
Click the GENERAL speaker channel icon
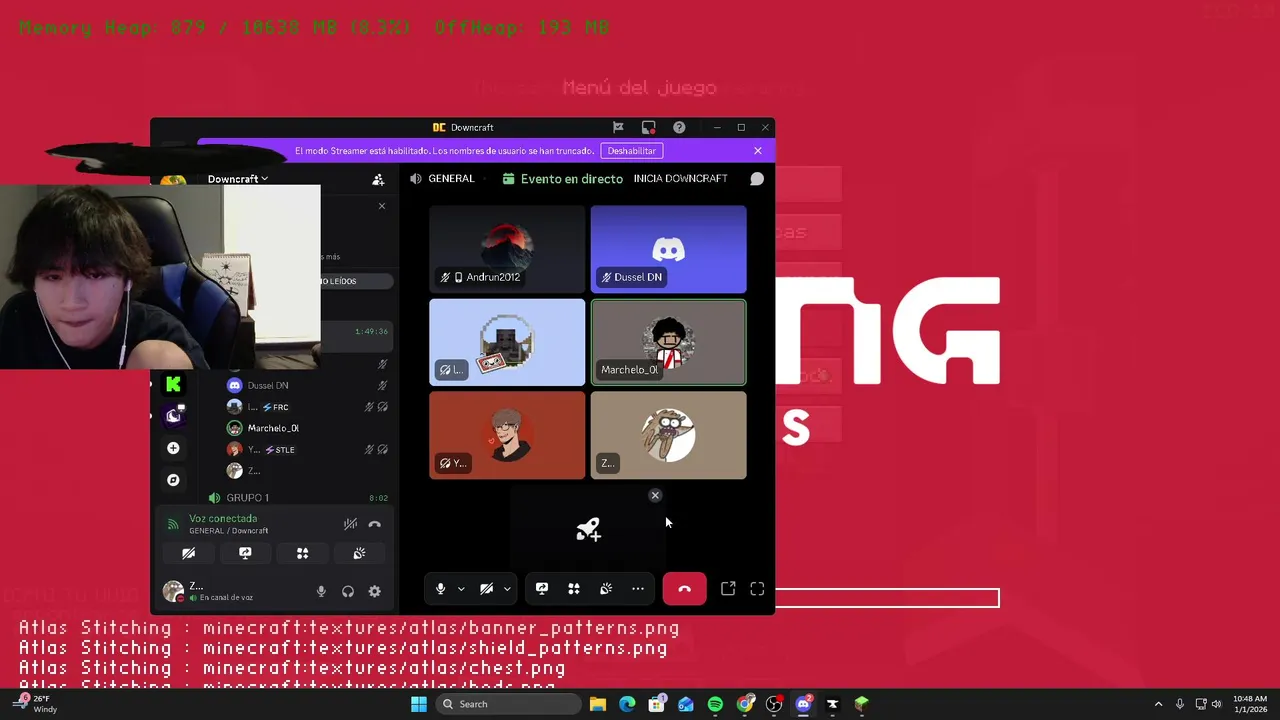click(x=416, y=179)
